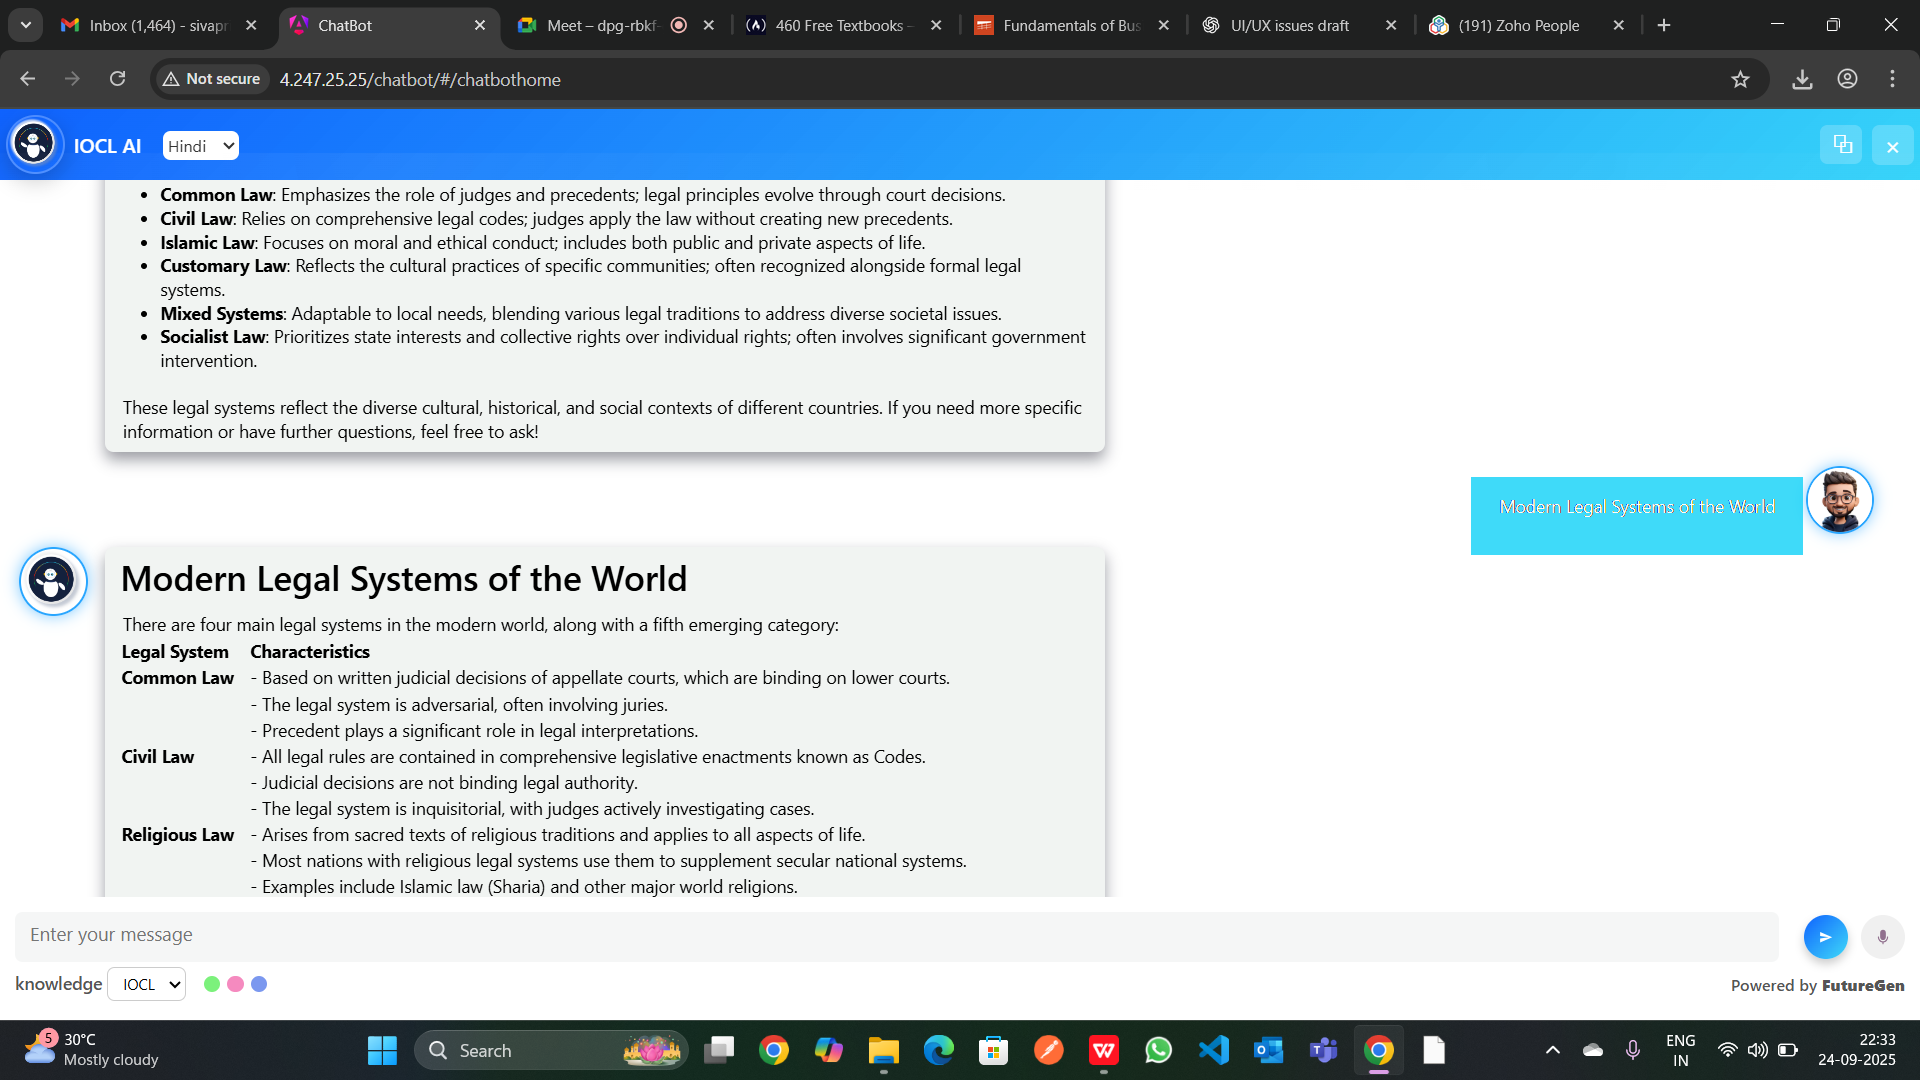The height and width of the screenshot is (1080, 1920).
Task: Bookmark this page with the star icon
Action: (x=1740, y=79)
